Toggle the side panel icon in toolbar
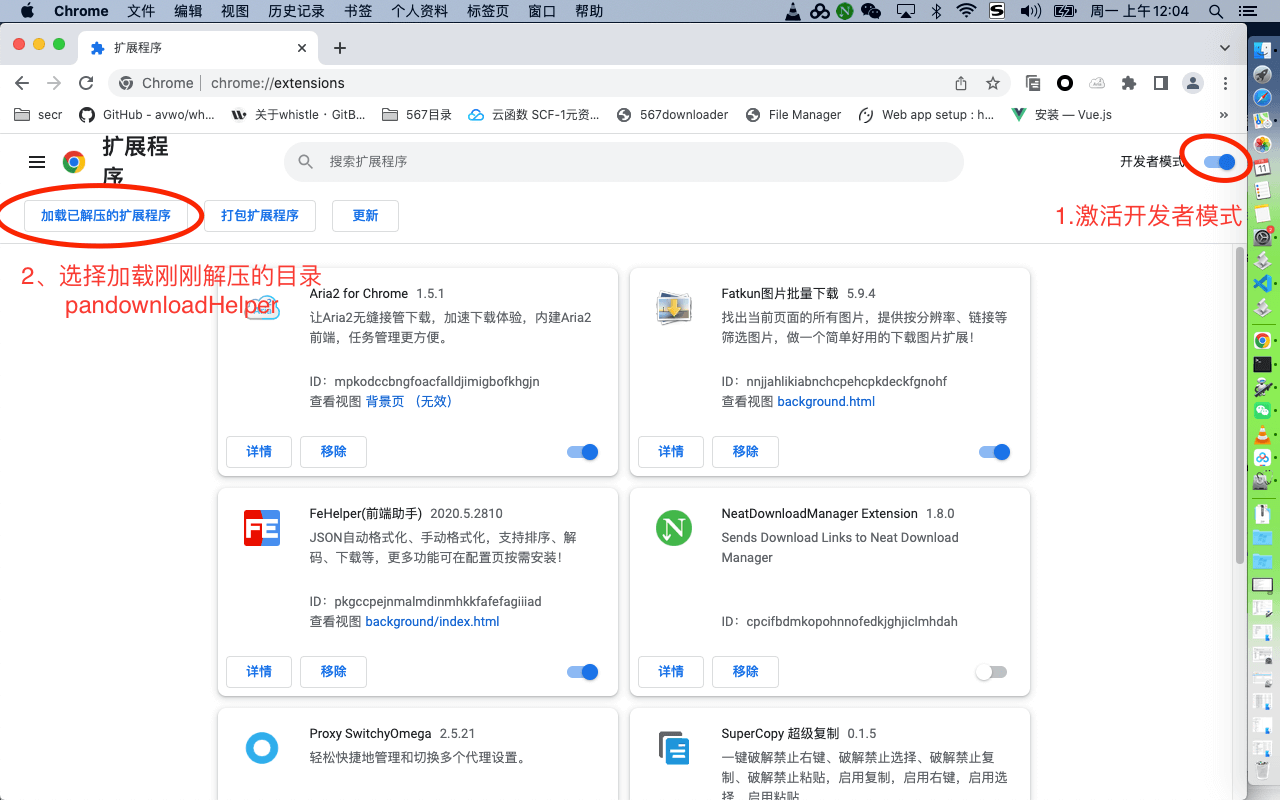Screen dimensions: 1280x800 click(x=1160, y=83)
